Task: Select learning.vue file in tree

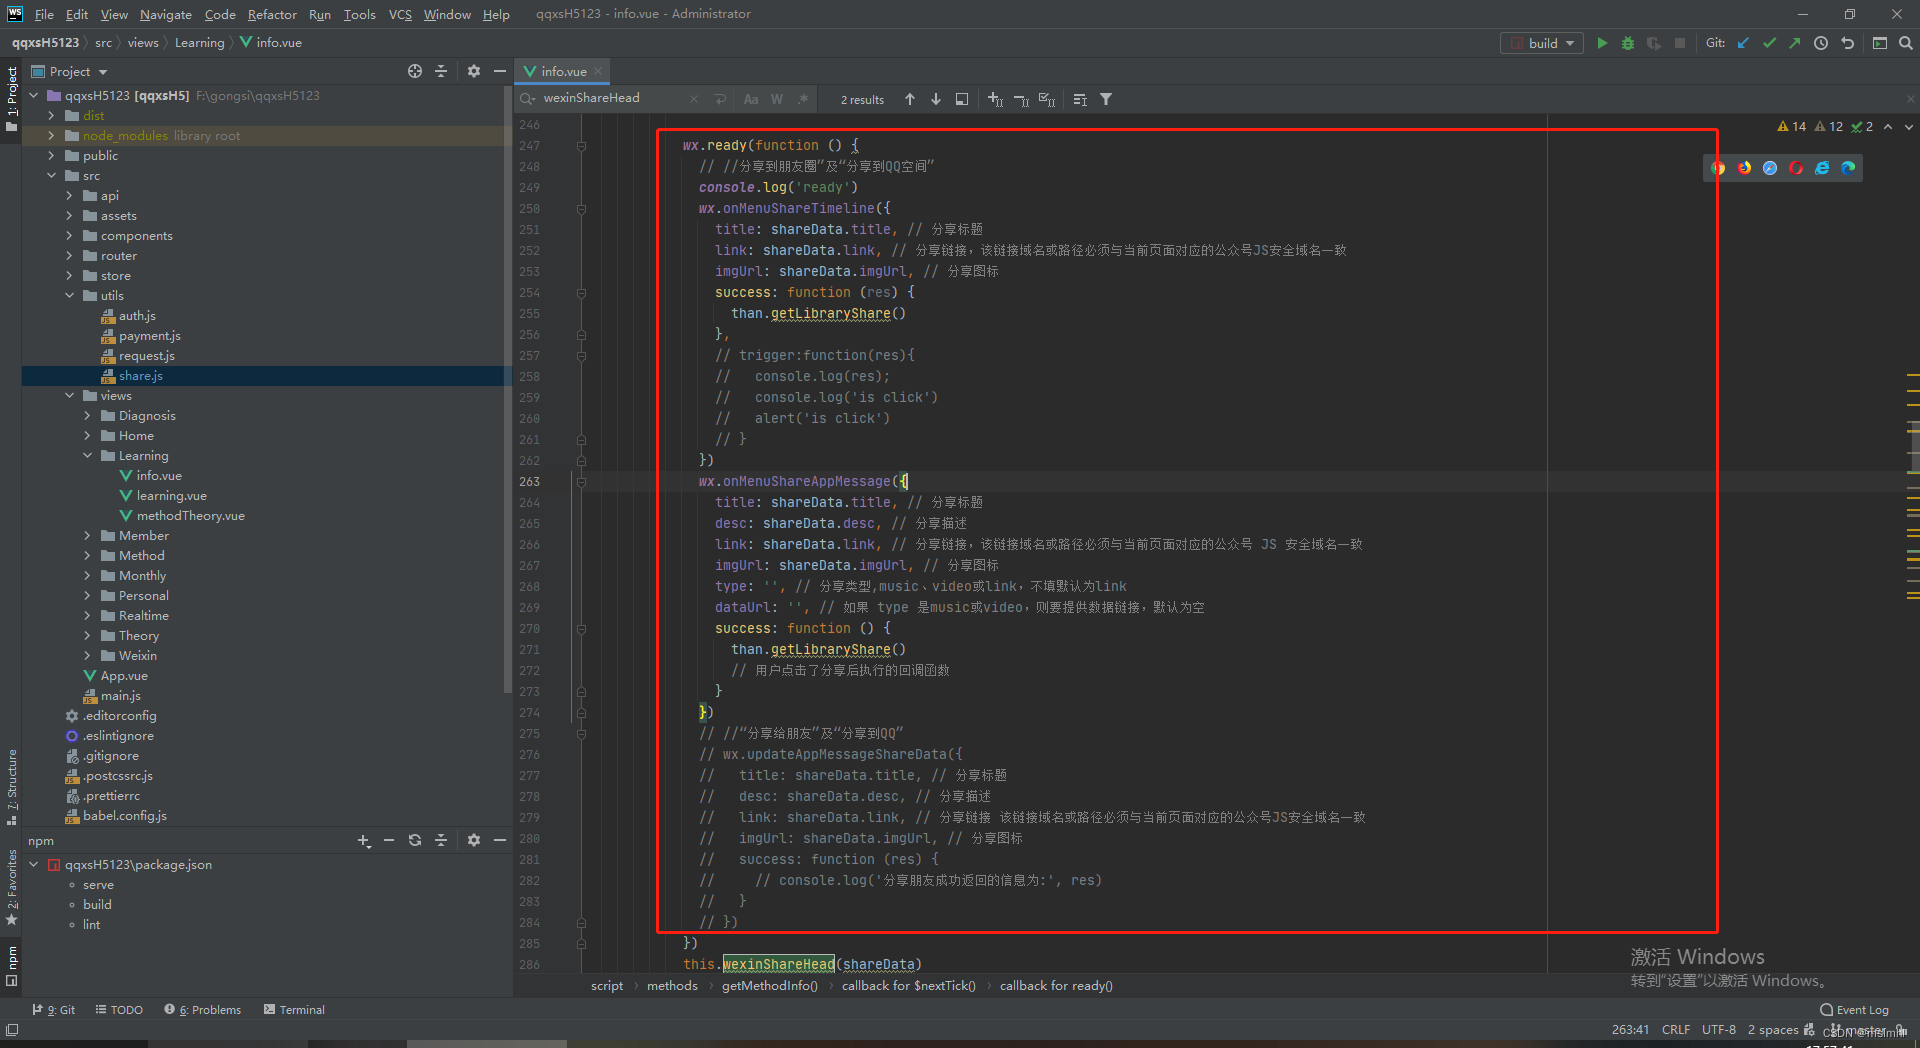Action: 172,496
